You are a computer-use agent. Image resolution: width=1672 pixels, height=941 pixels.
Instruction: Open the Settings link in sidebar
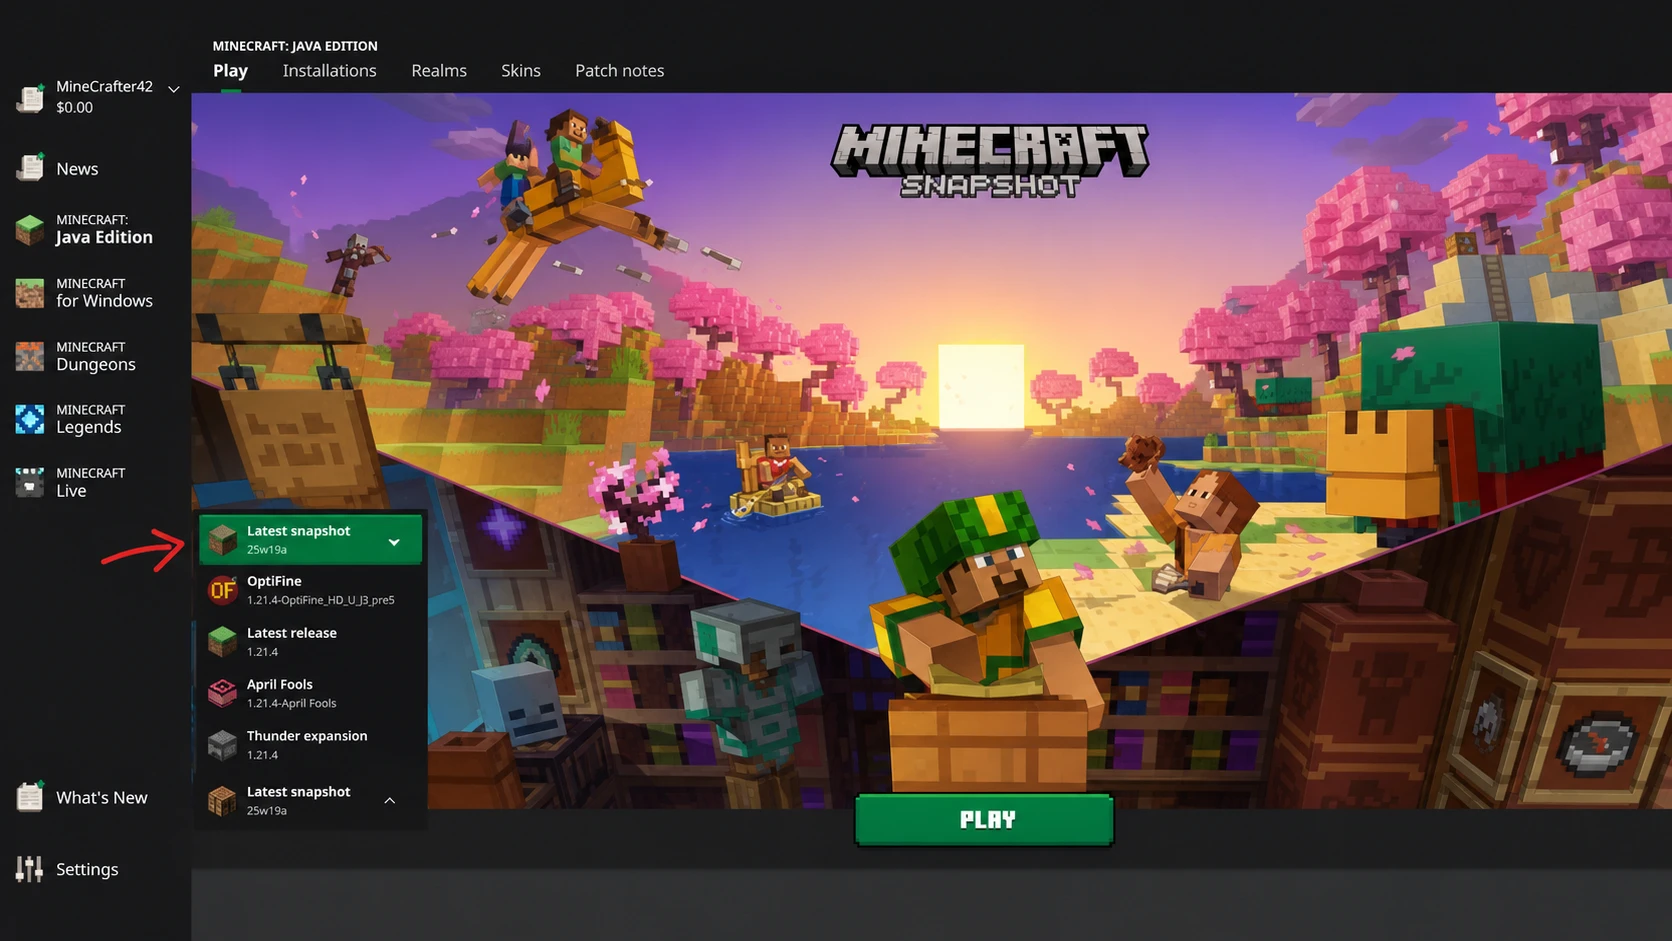87,869
